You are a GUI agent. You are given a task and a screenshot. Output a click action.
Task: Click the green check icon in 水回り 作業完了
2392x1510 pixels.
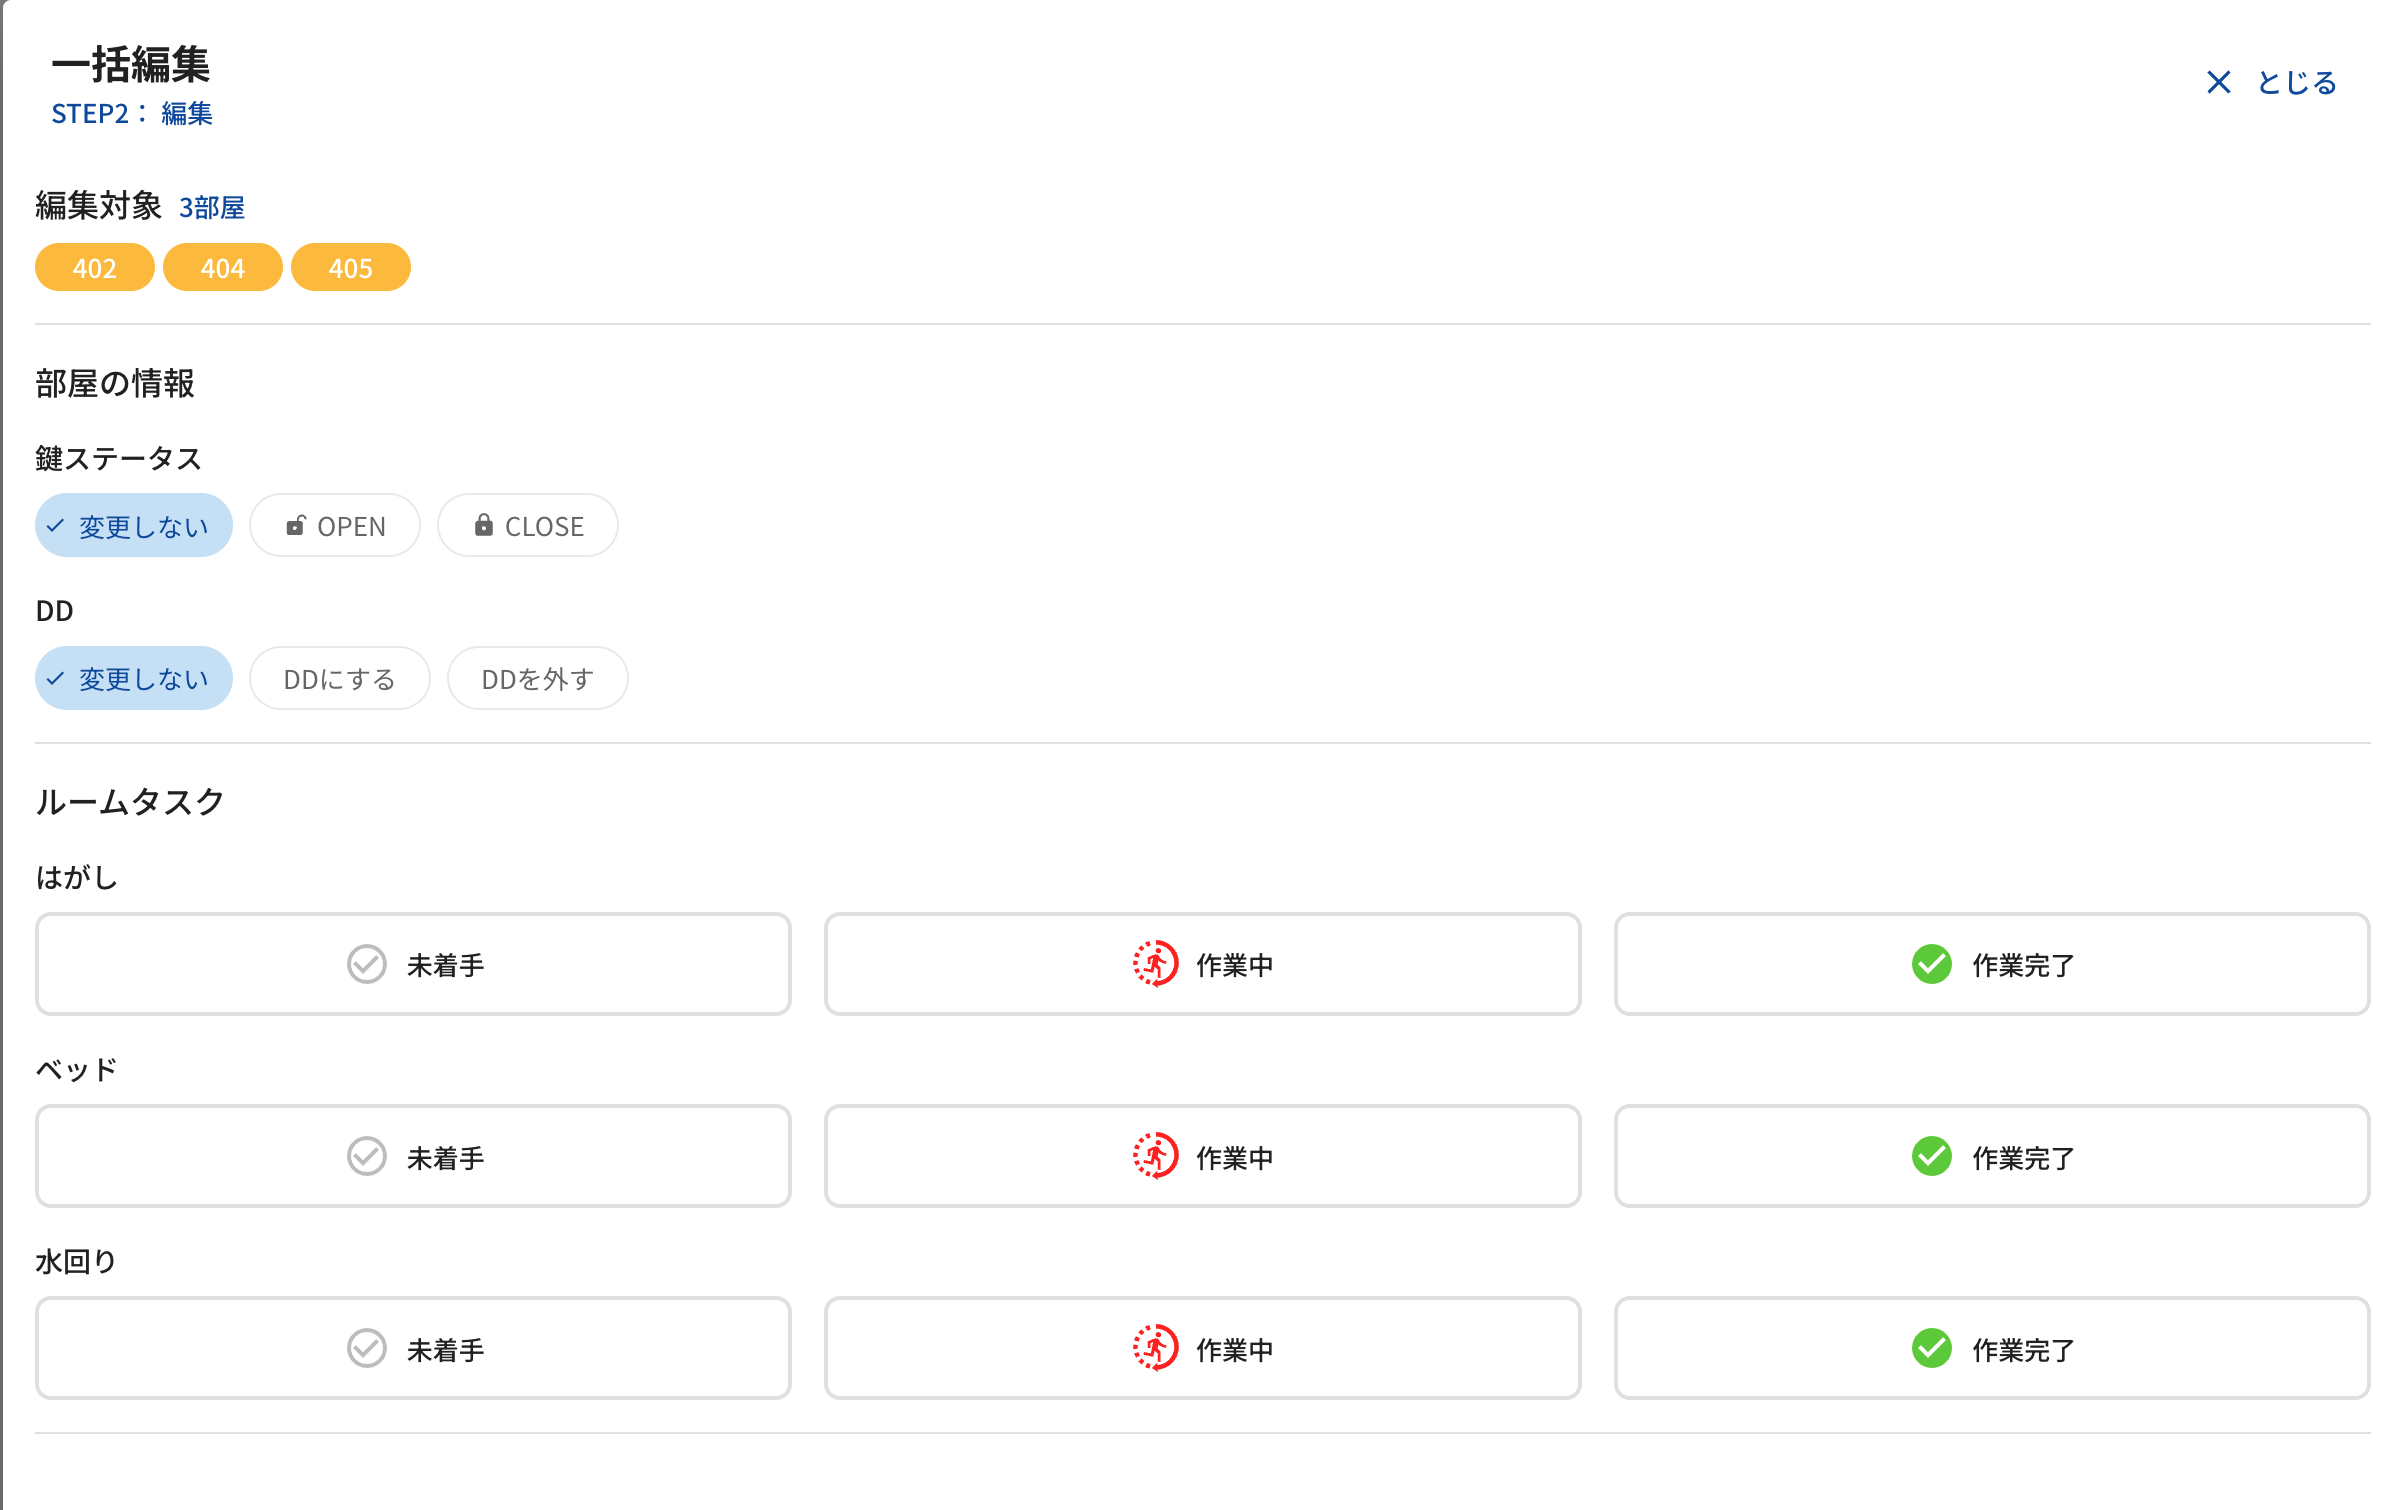pyautogui.click(x=1931, y=1349)
